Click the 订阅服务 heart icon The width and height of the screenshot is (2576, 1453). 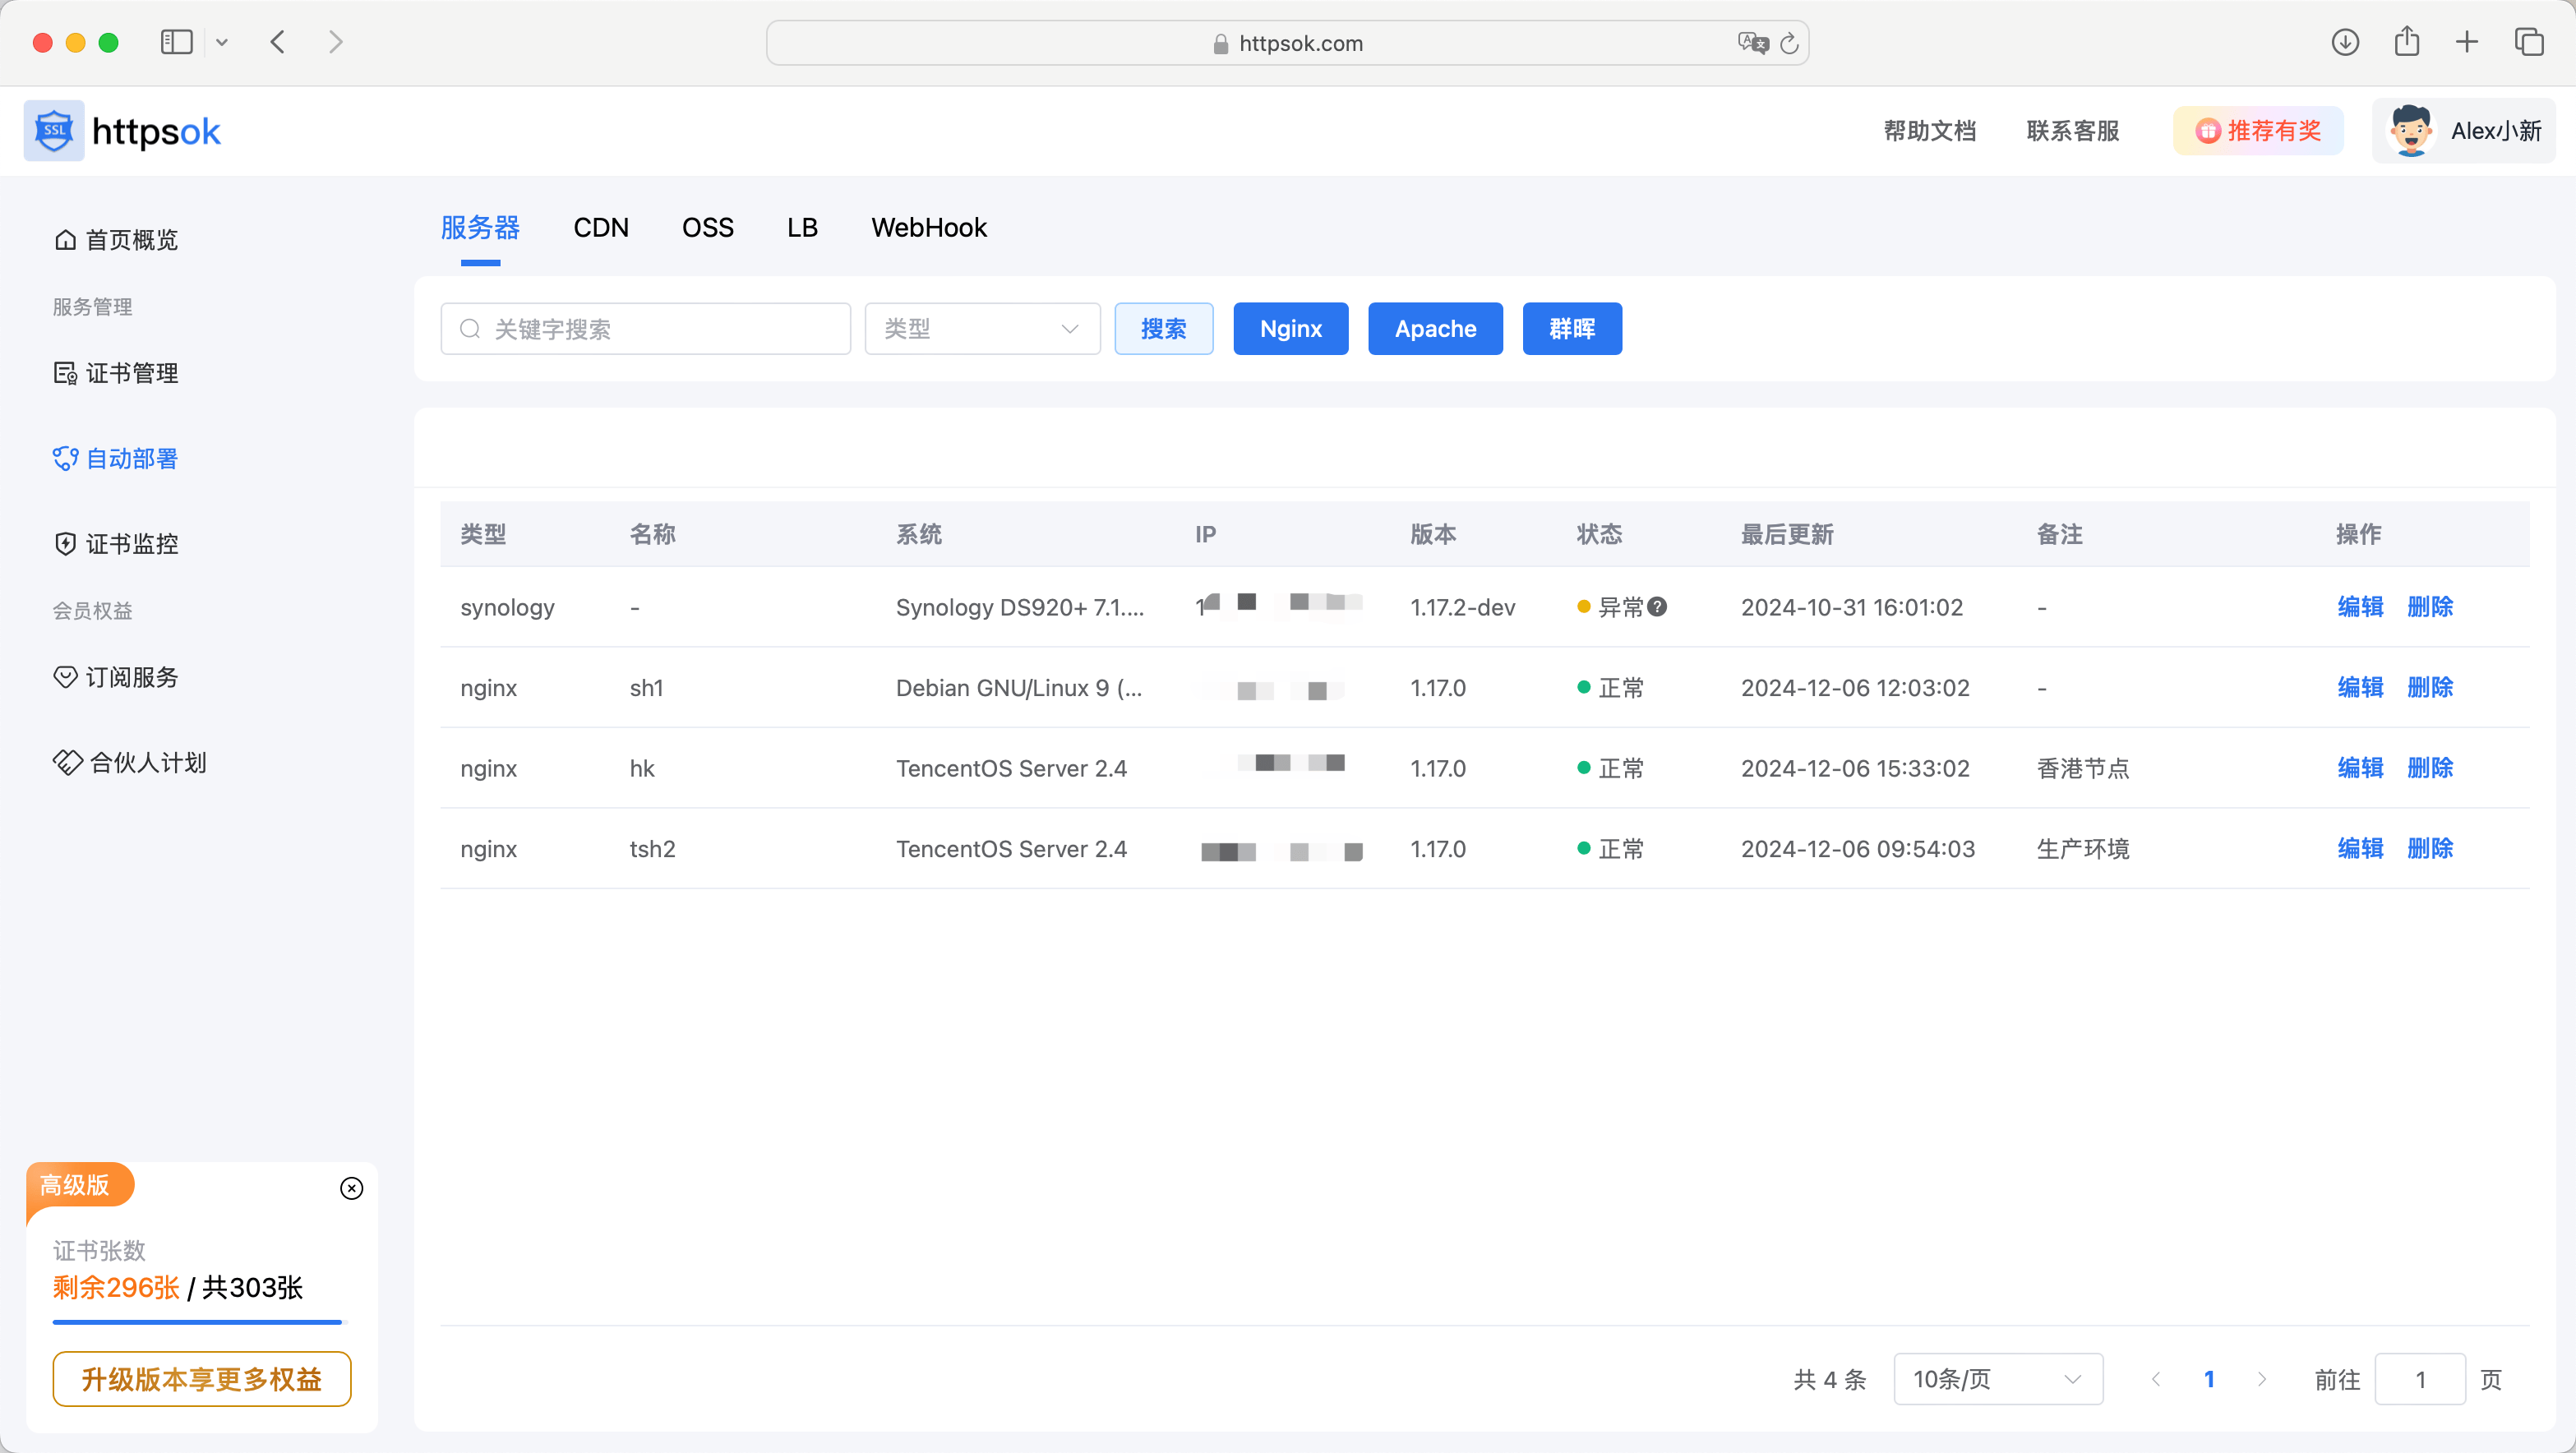click(x=65, y=676)
